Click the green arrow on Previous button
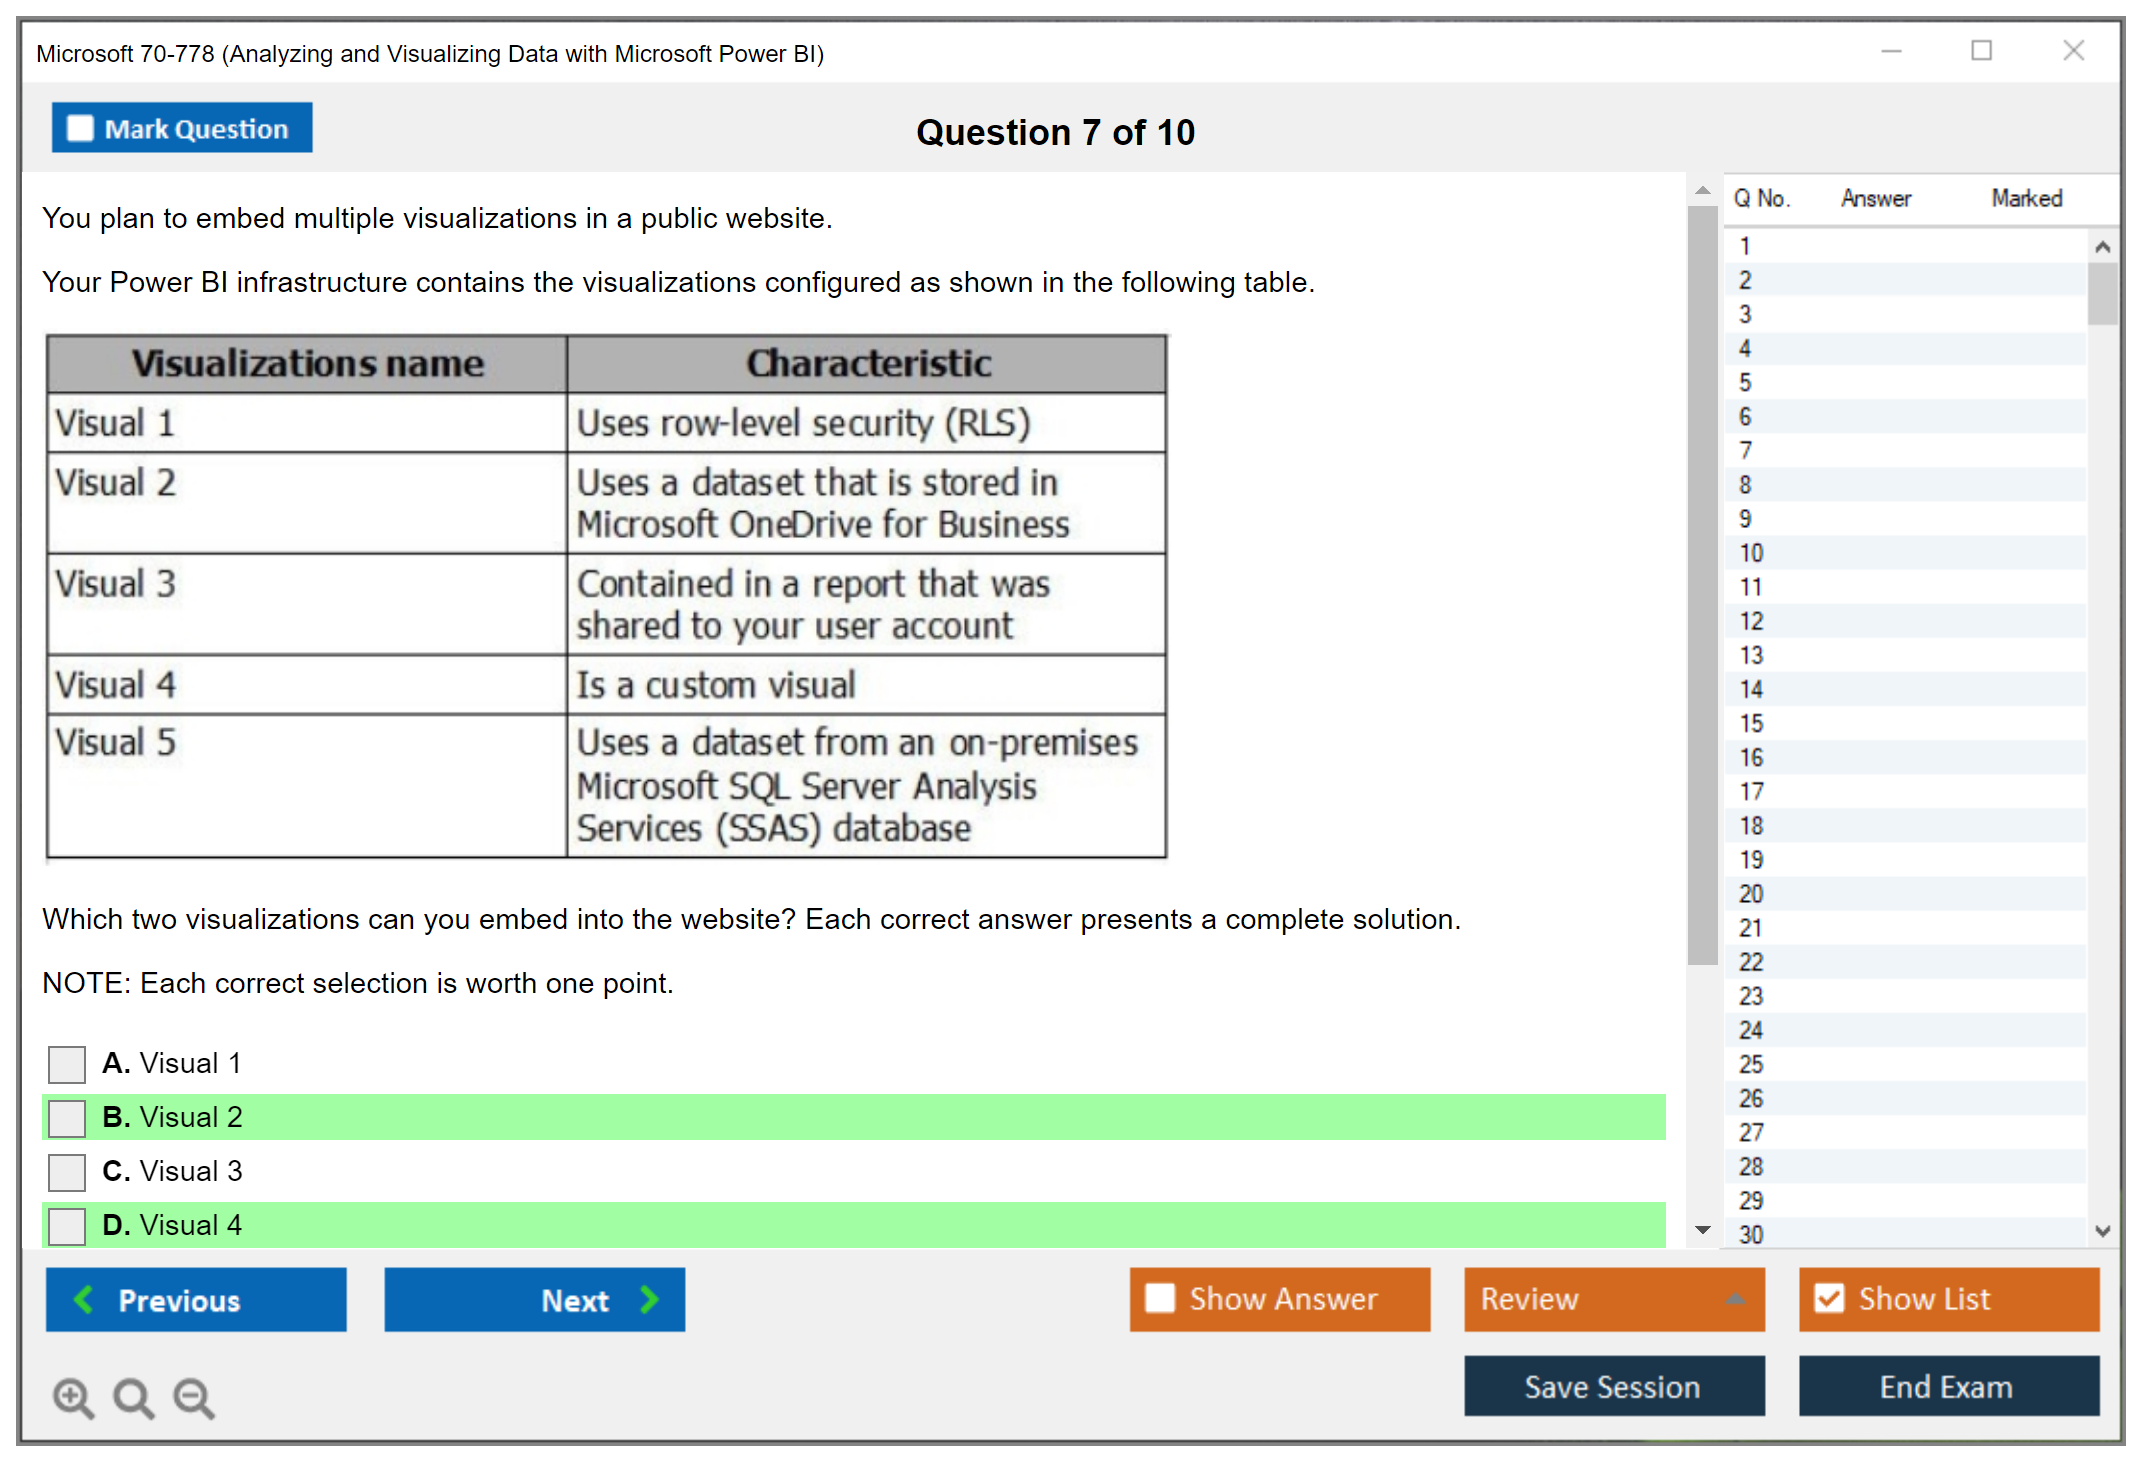This screenshot has width=2150, height=1470. (84, 1299)
